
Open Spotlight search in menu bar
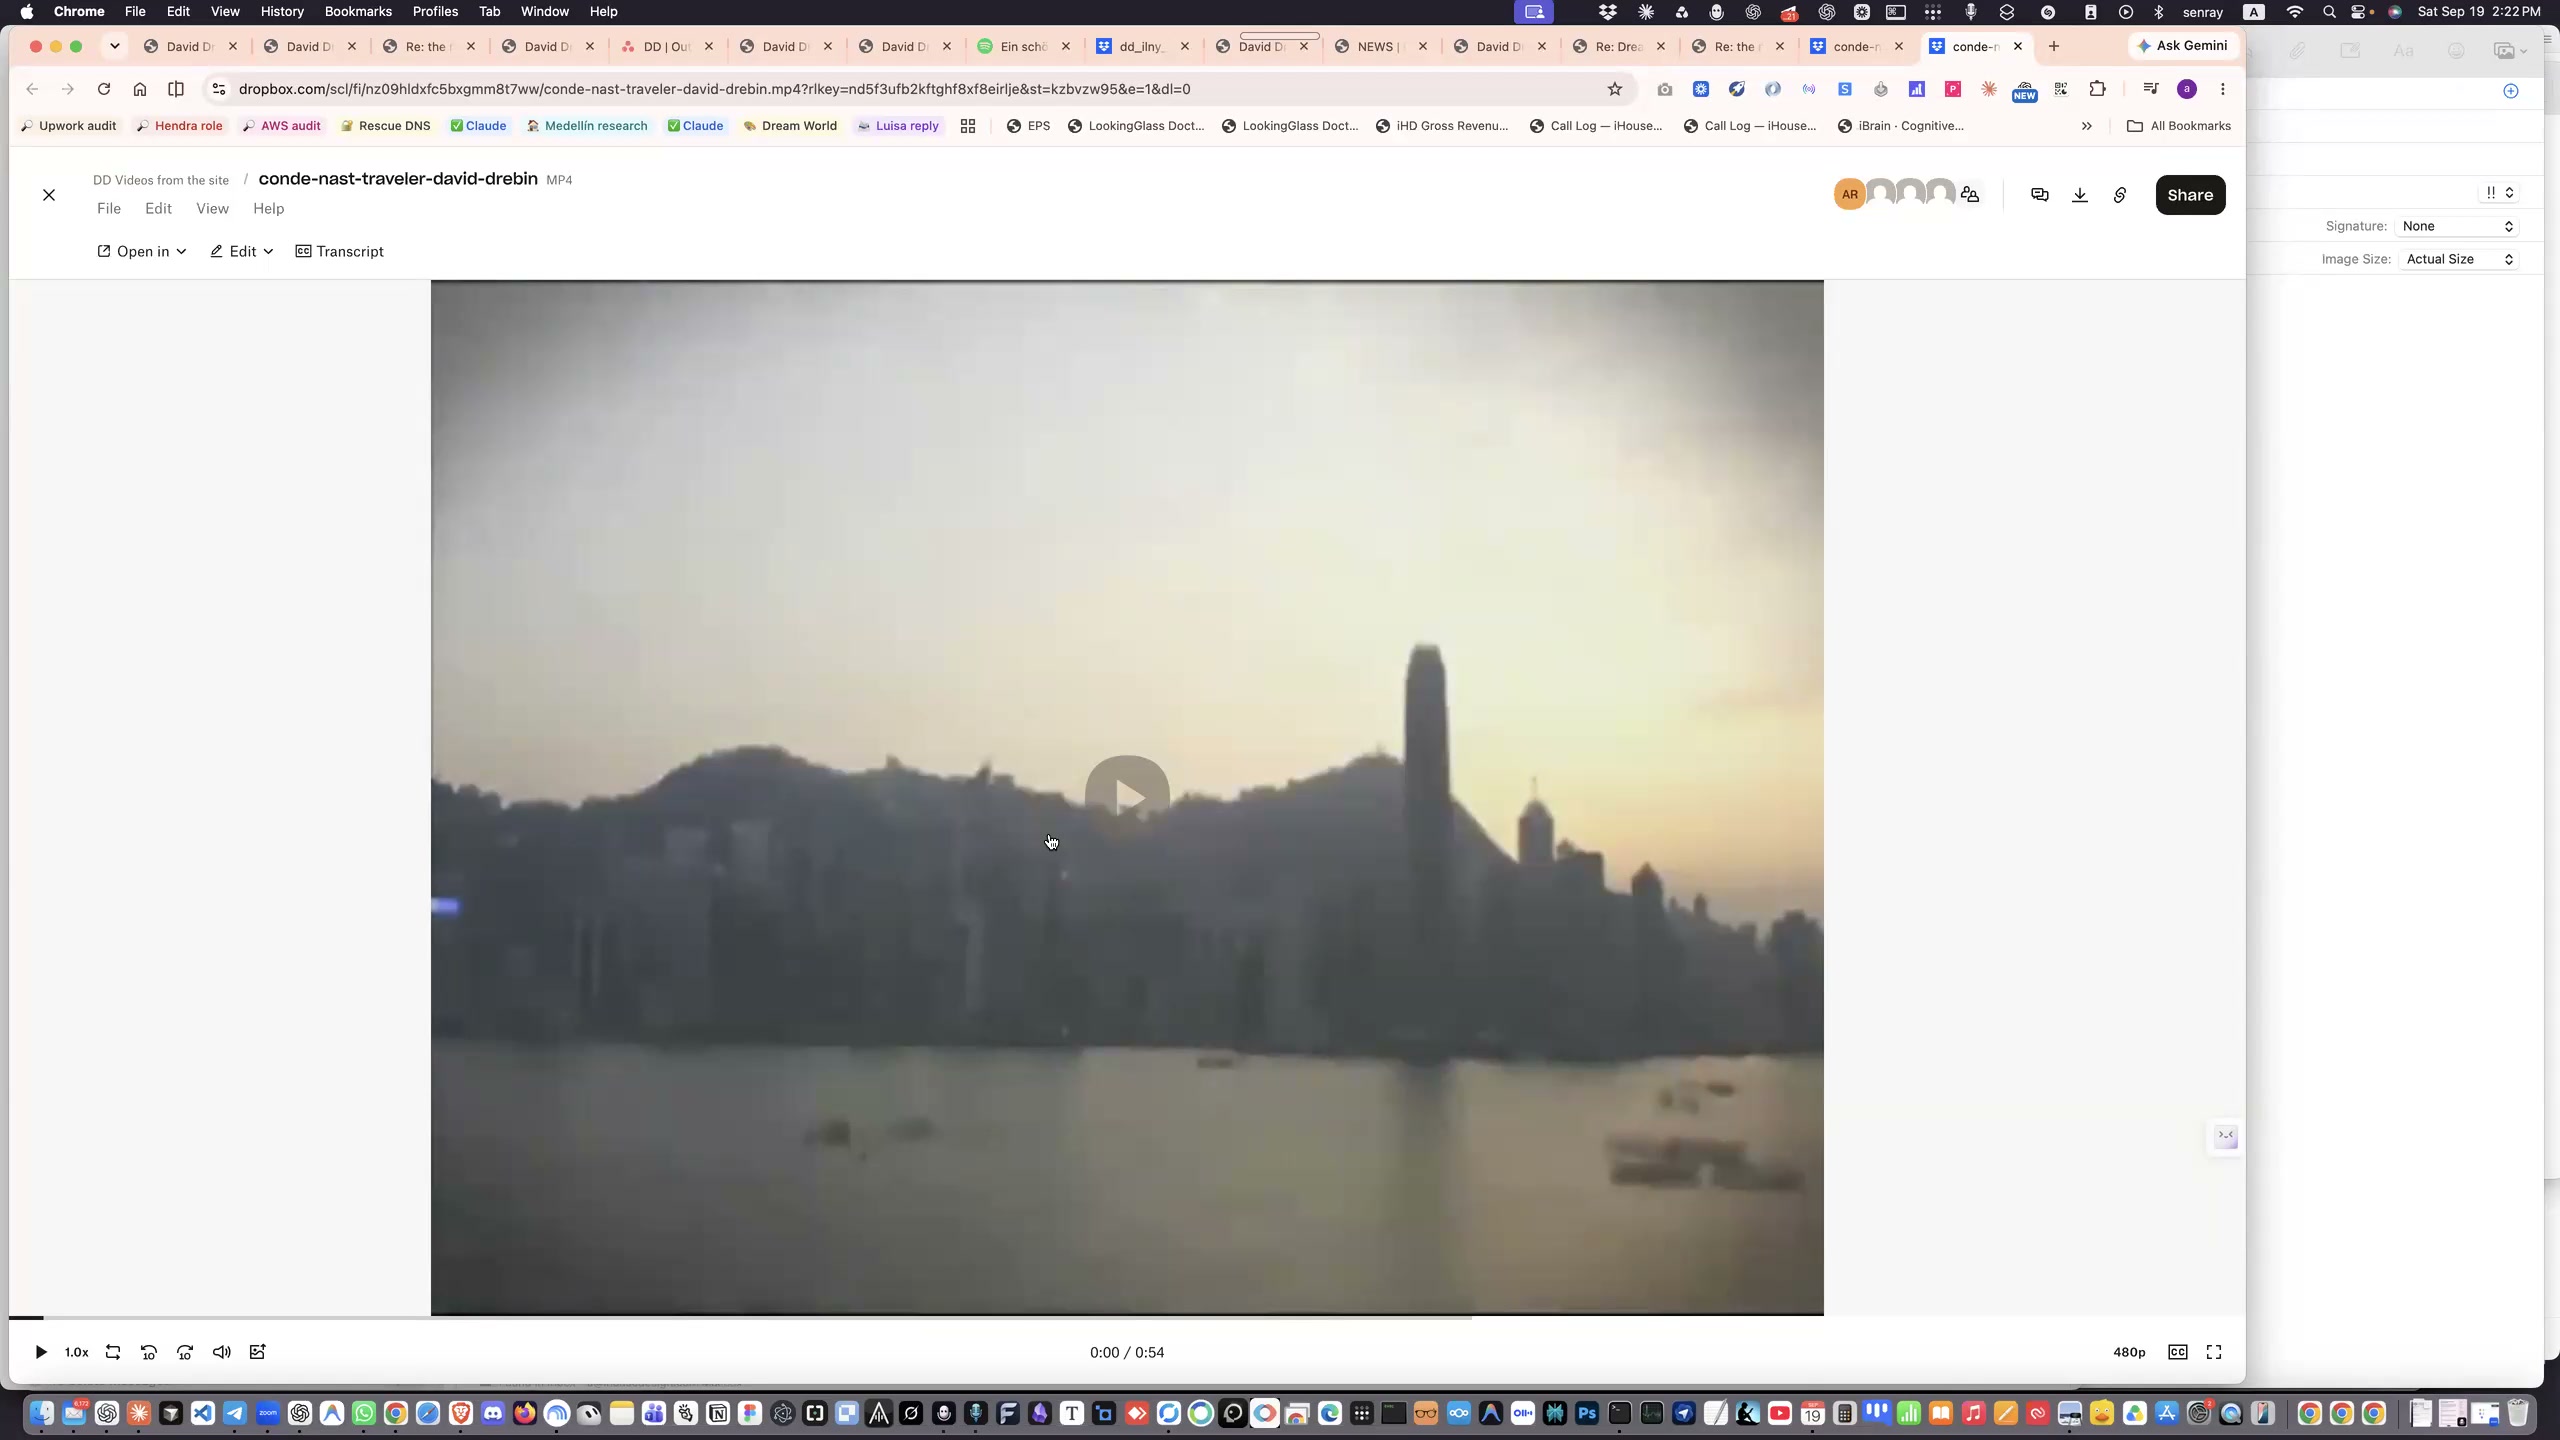[2329, 12]
